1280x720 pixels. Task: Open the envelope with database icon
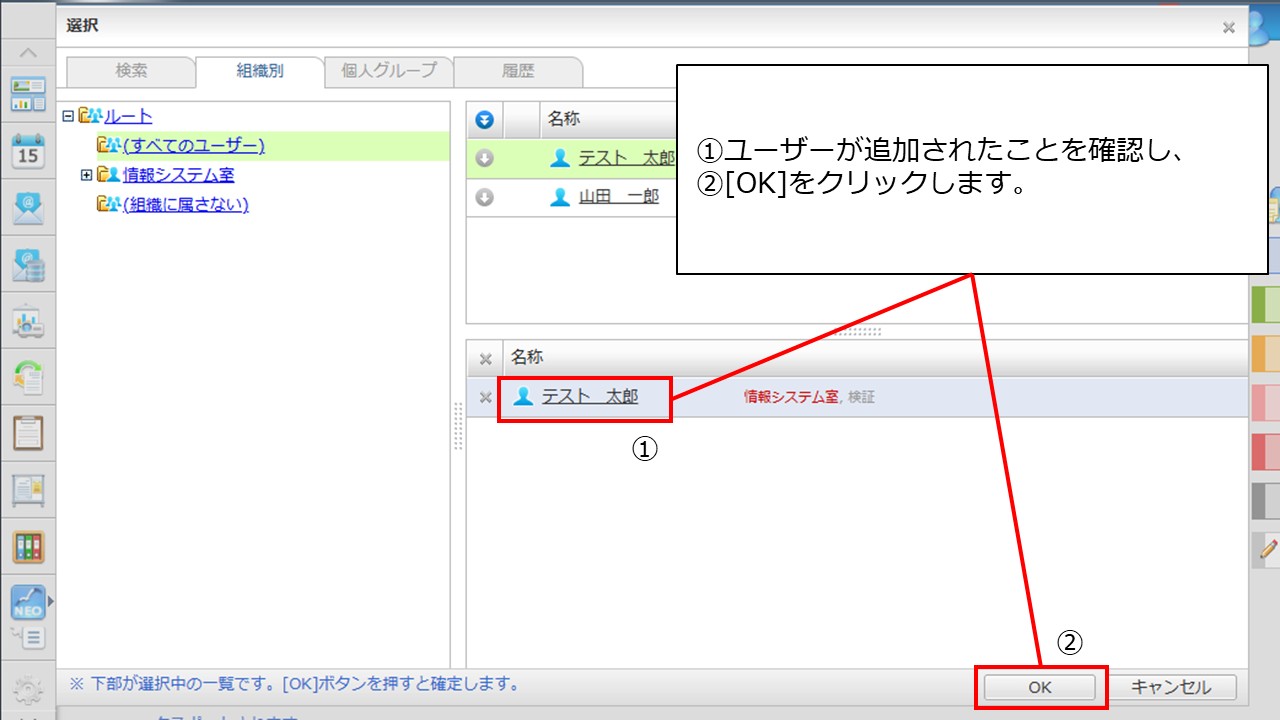click(x=28, y=265)
